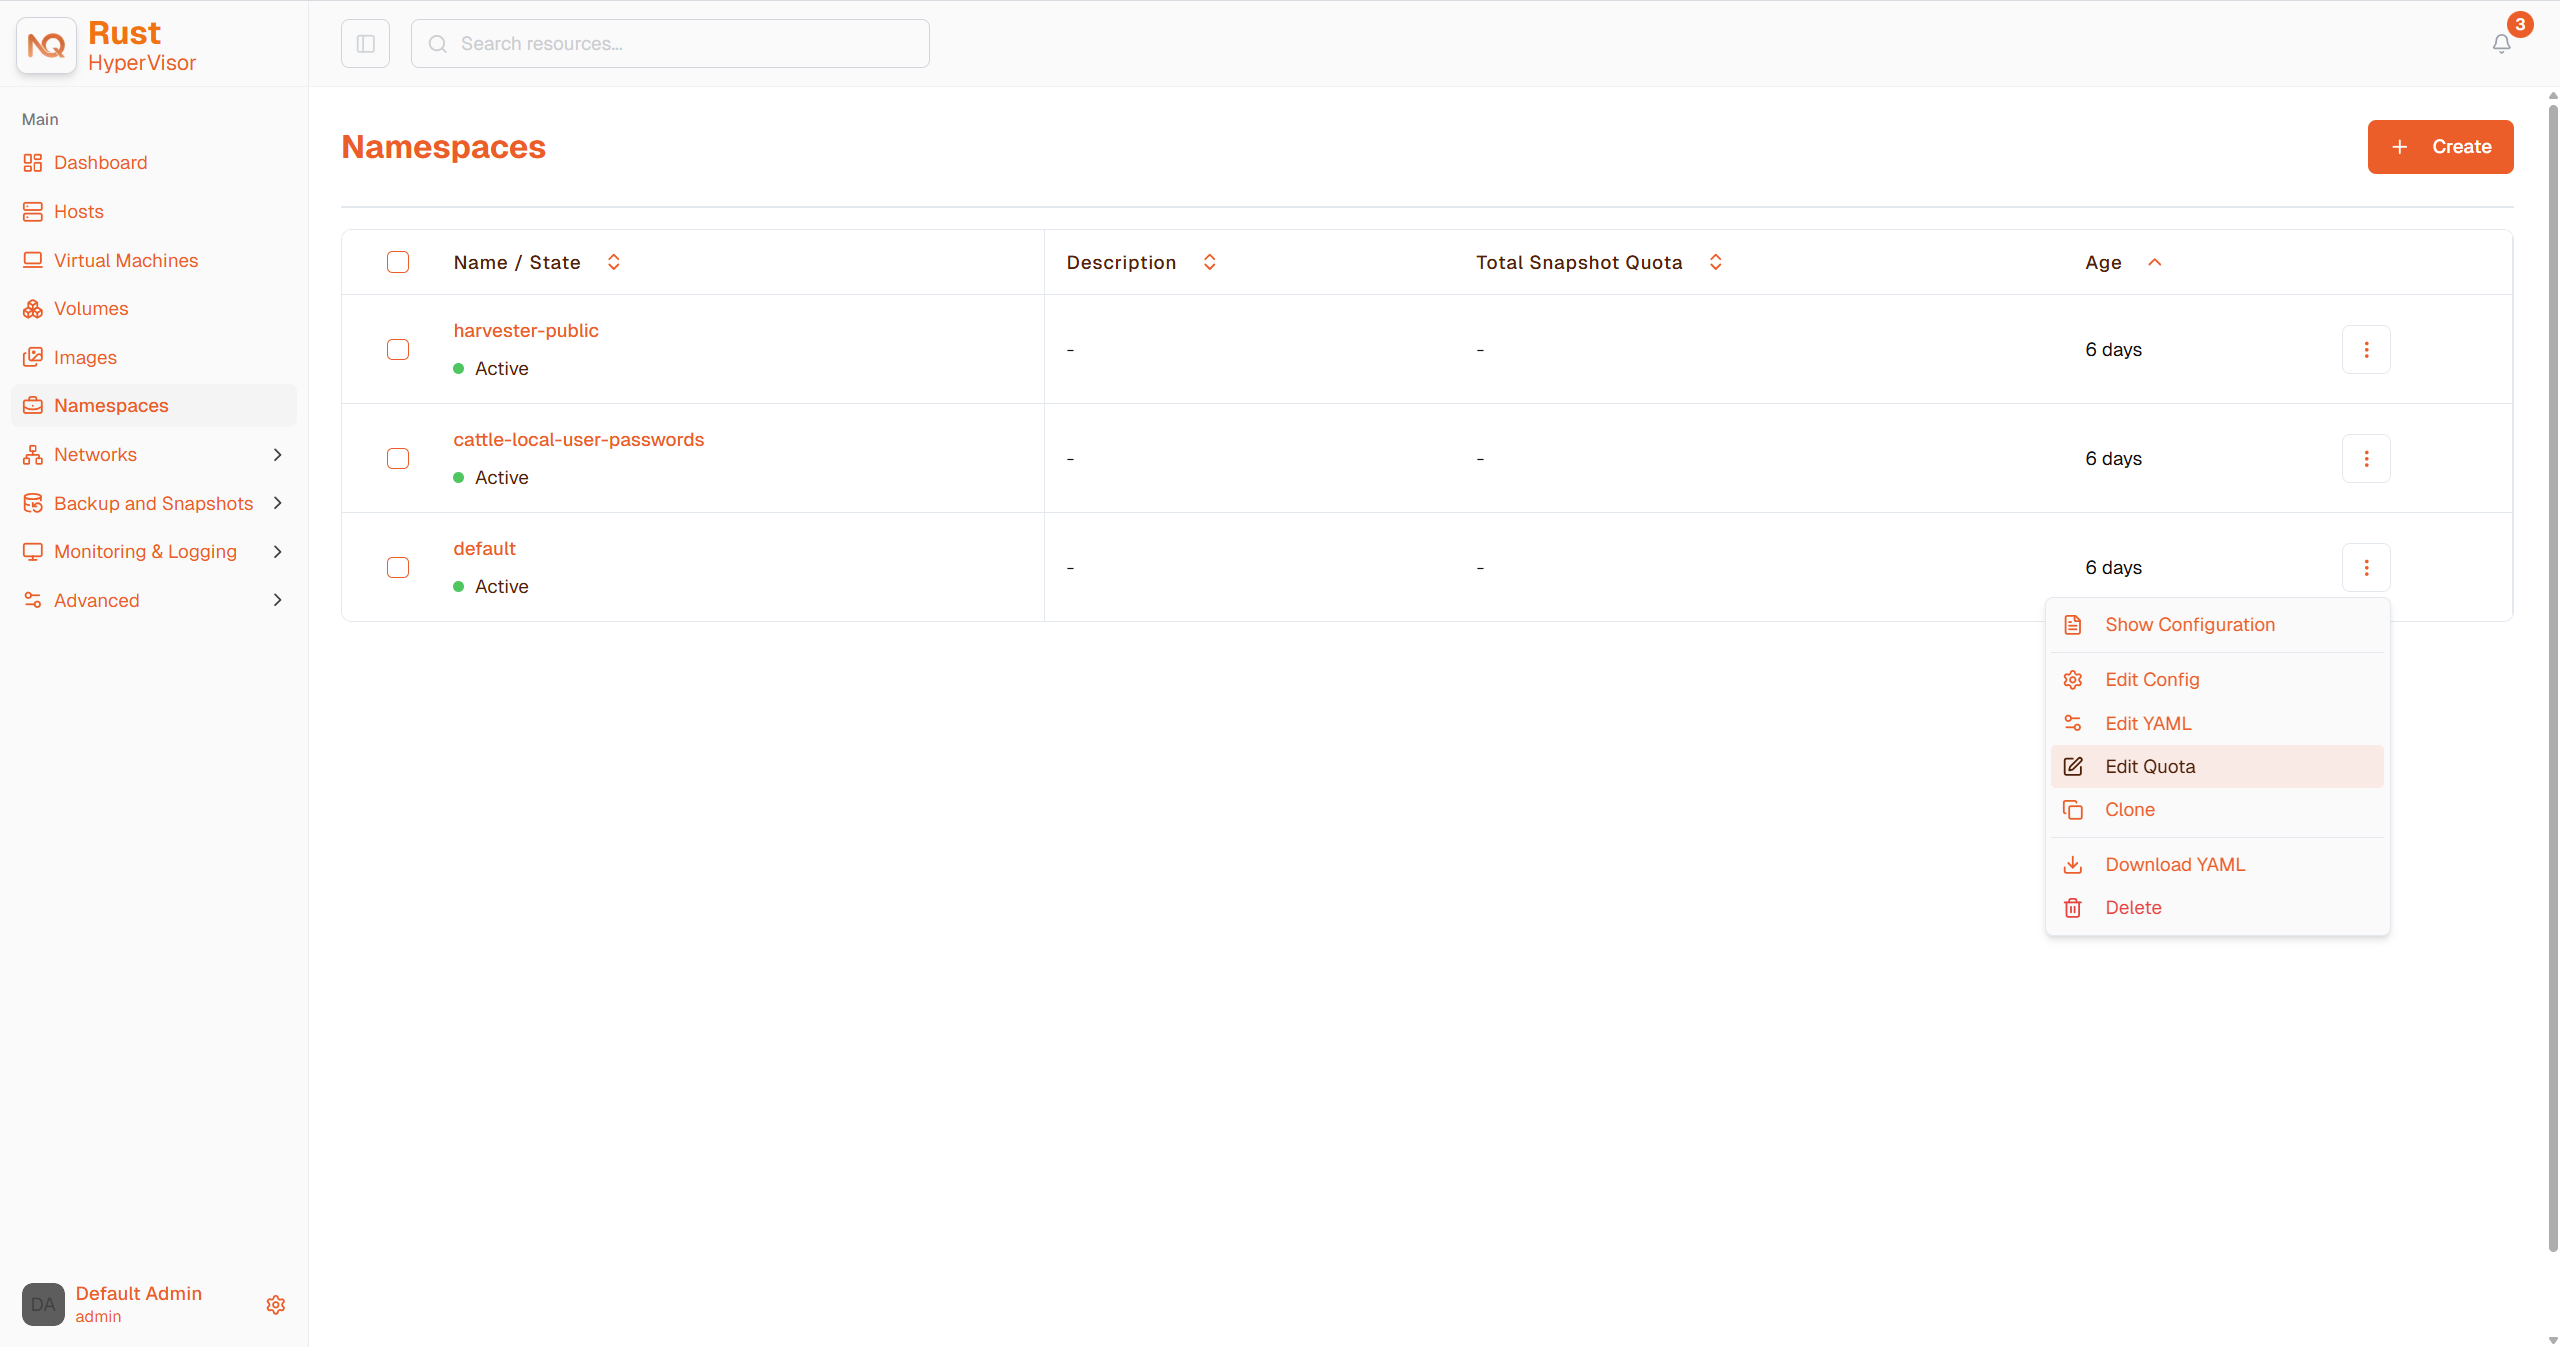Screen dimensions: 2560x1347
Task: Sort by Name / State column arrows
Action: click(614, 262)
